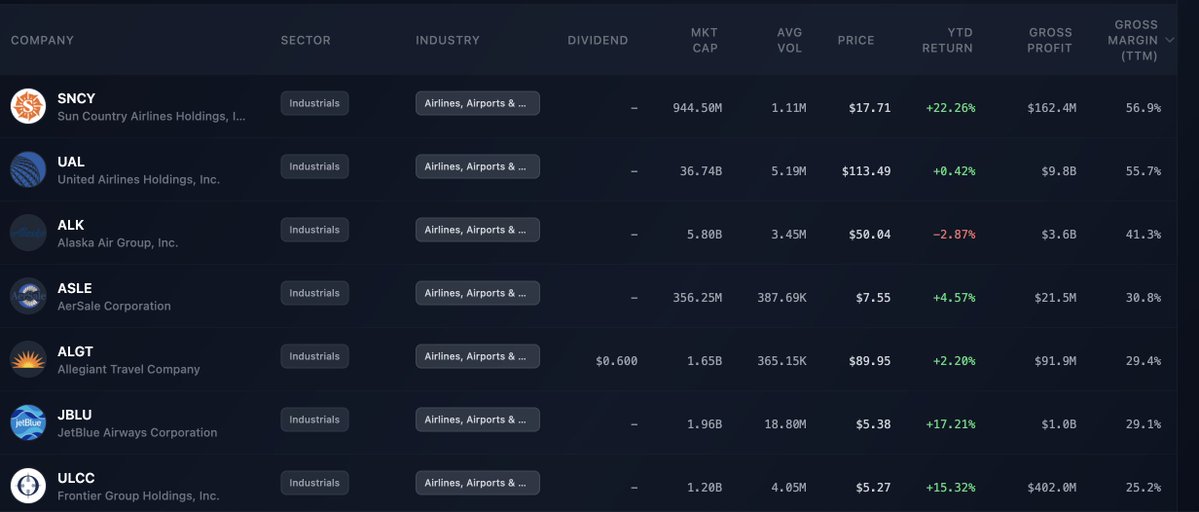Click United Airlines Holdings, Inc. name

click(x=138, y=180)
